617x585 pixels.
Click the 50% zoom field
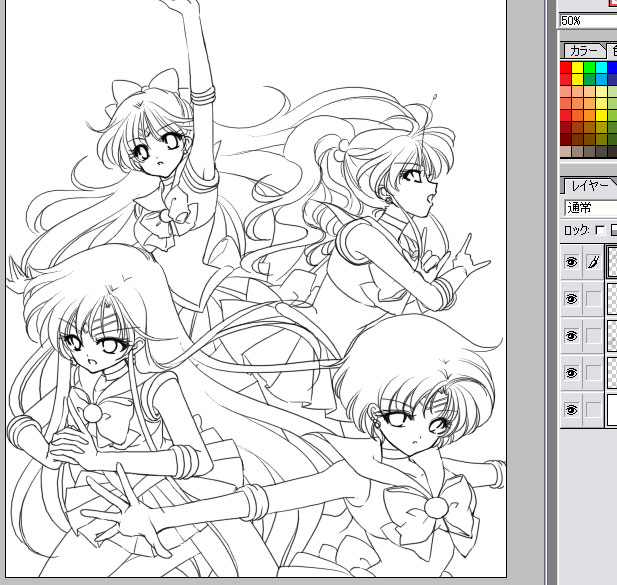[x=588, y=20]
